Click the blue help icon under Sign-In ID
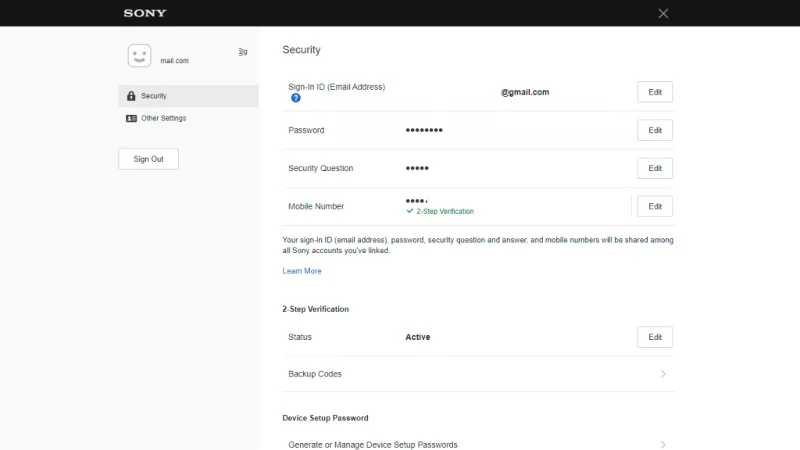The image size is (800, 450). click(x=295, y=98)
